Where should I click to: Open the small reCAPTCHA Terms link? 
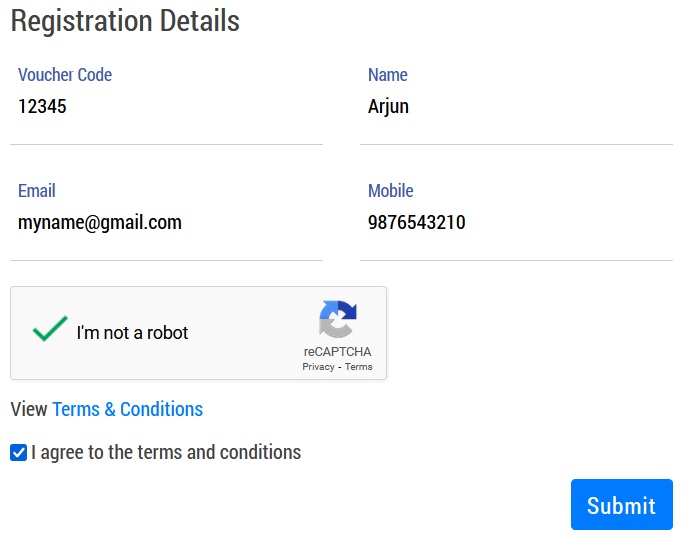[x=358, y=367]
